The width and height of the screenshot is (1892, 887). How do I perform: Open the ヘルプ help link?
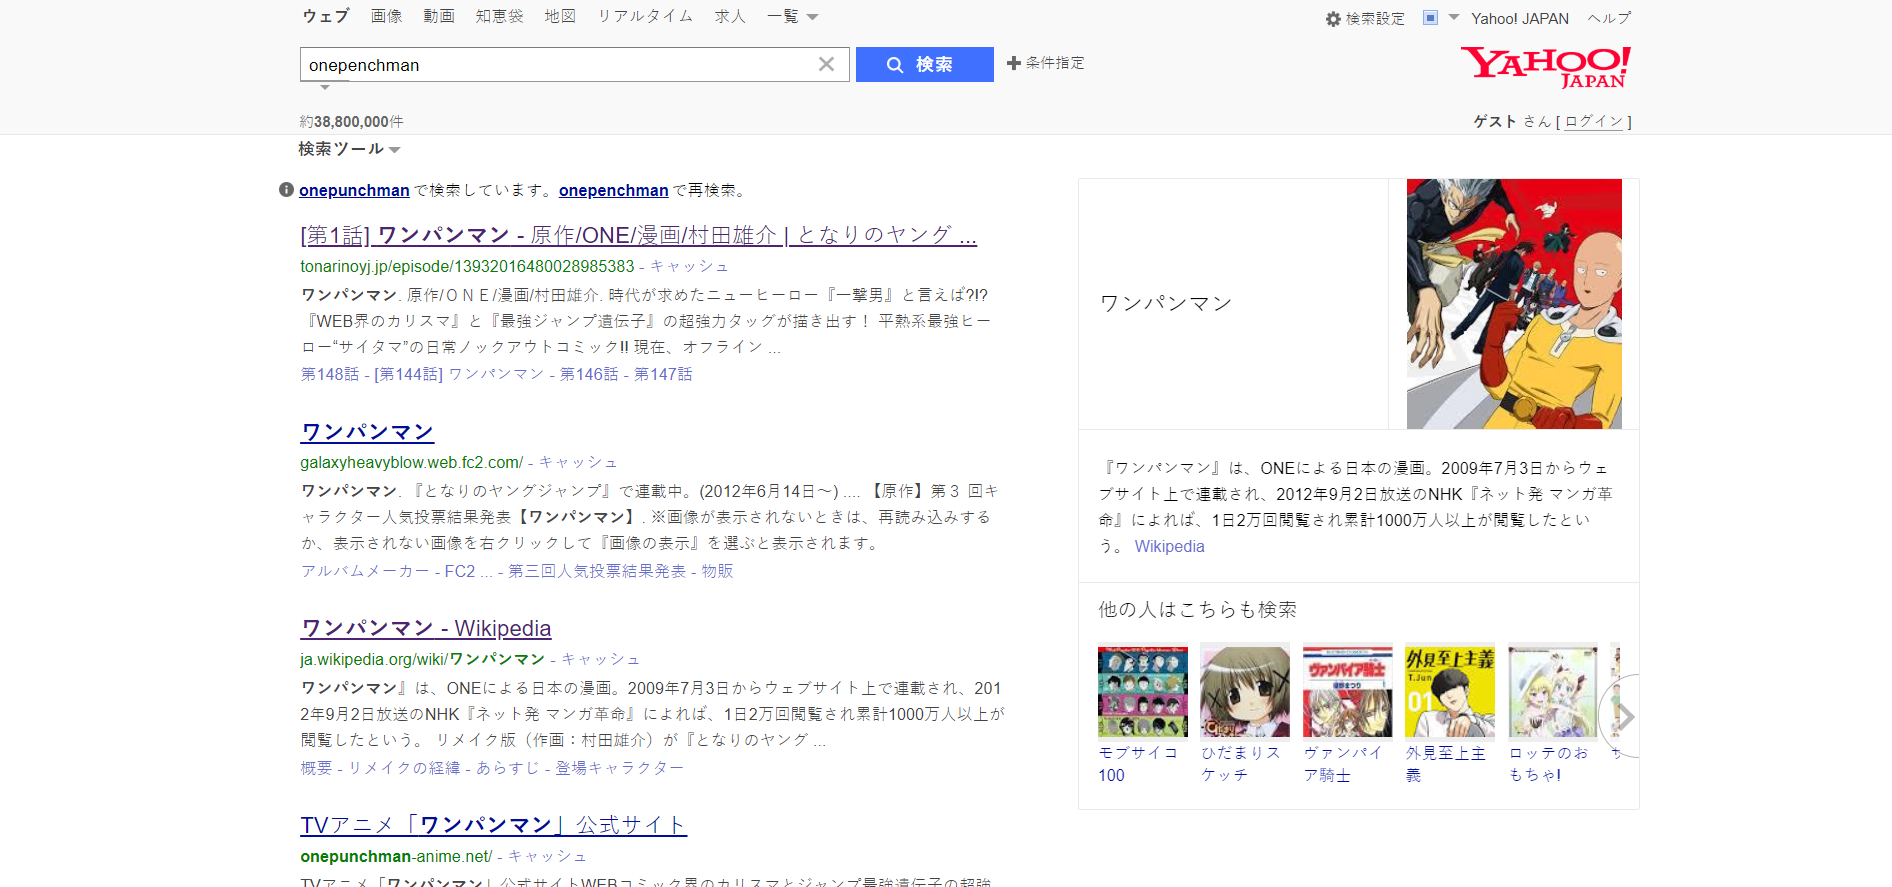tap(1609, 18)
